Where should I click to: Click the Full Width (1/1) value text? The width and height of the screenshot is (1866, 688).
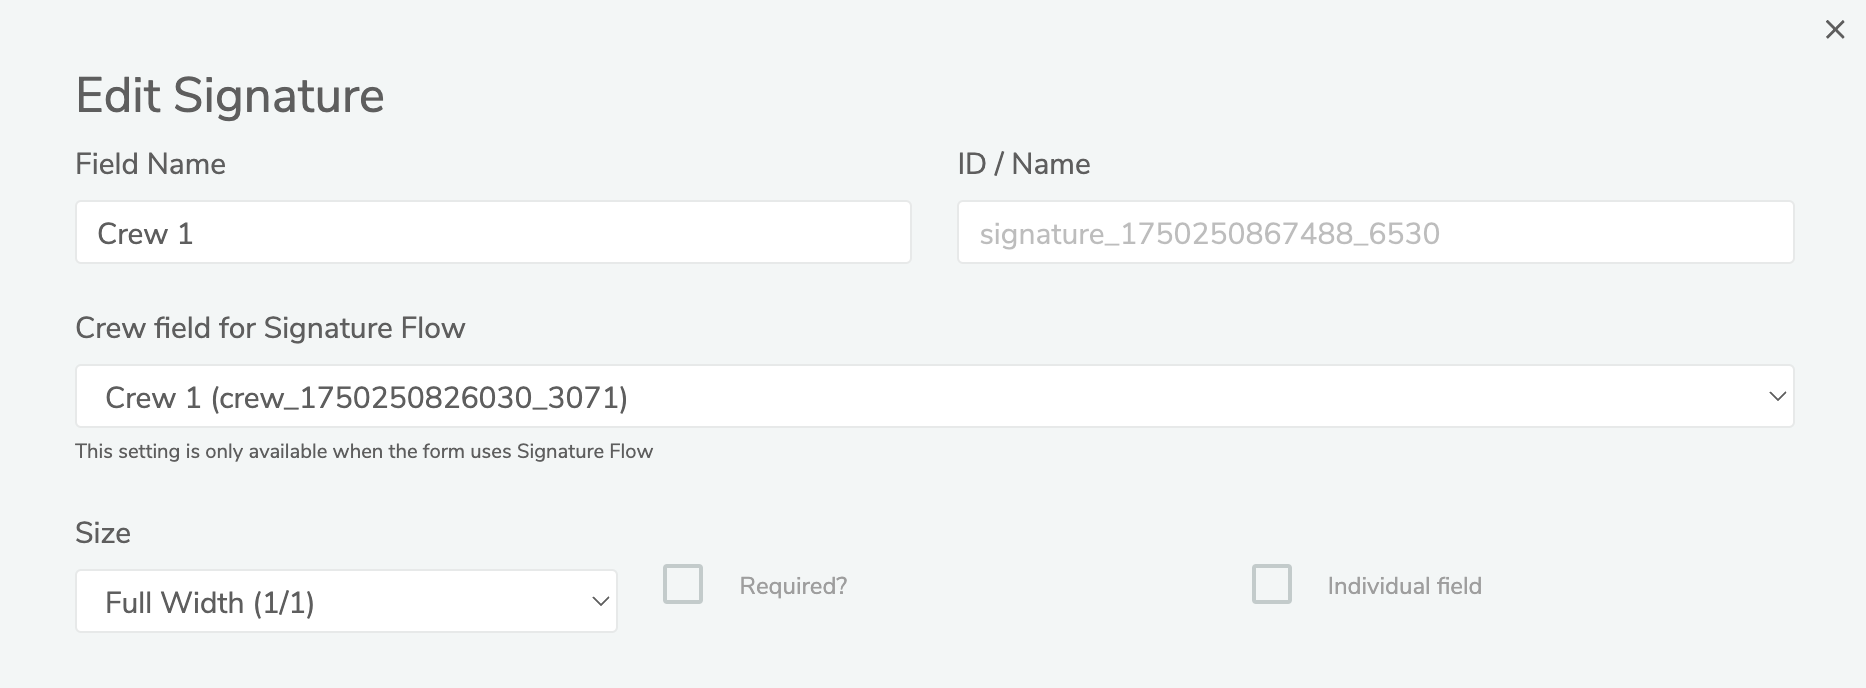click(210, 603)
